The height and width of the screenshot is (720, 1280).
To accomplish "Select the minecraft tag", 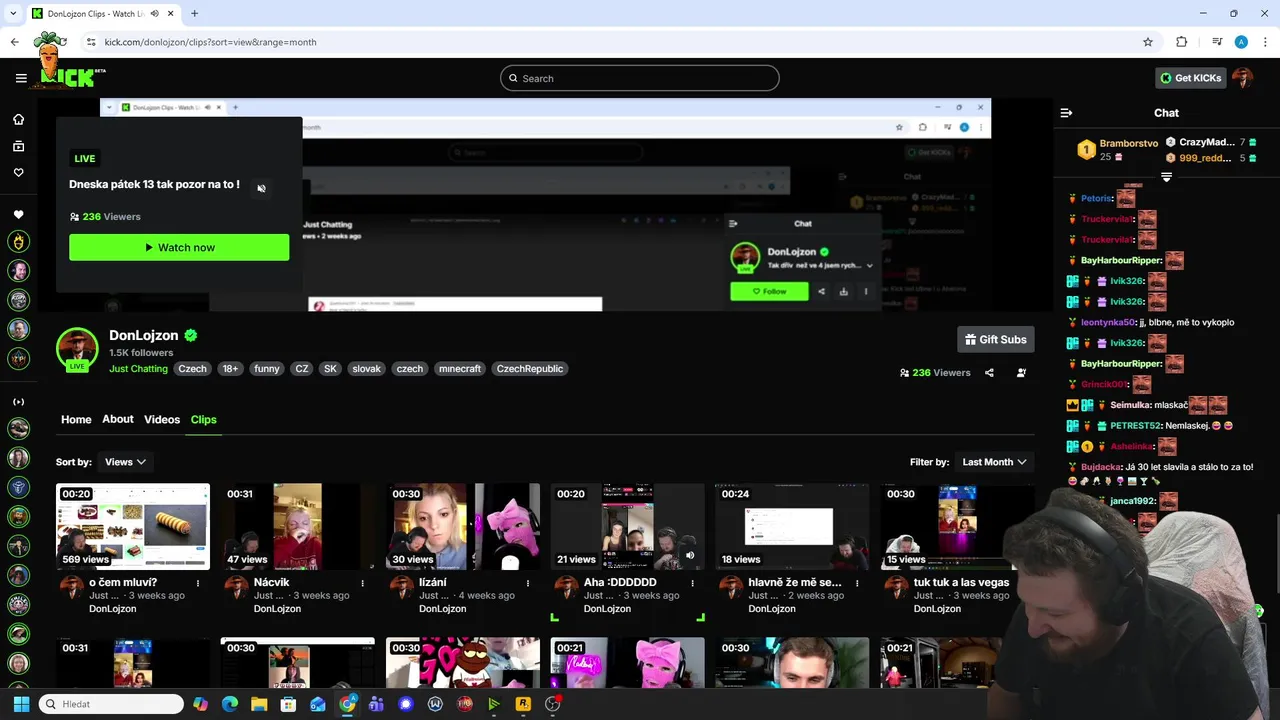I will tap(460, 369).
